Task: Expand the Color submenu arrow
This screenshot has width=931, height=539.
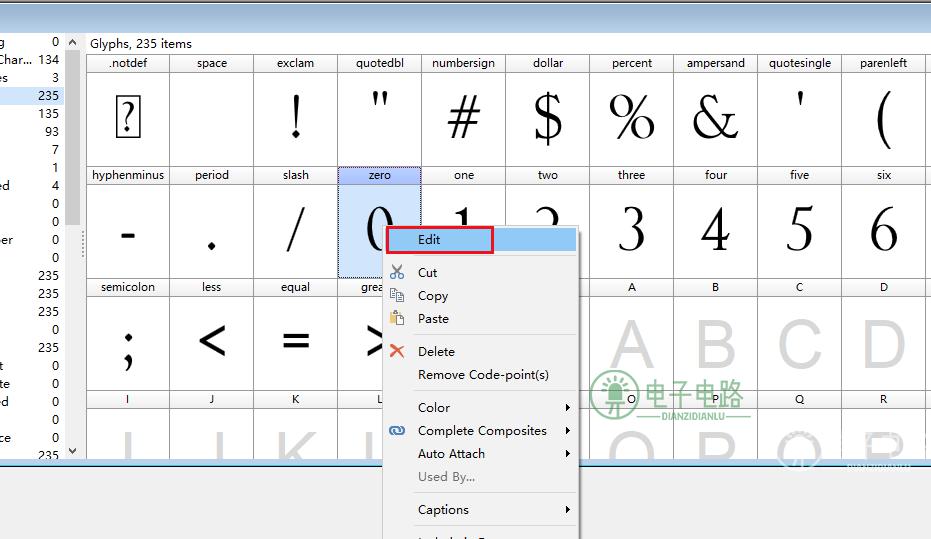Action: pyautogui.click(x=568, y=408)
